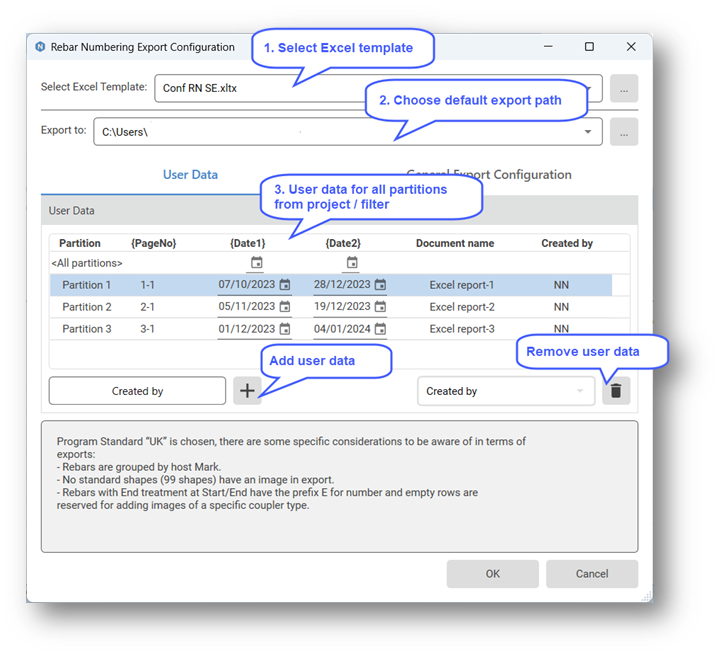The height and width of the screenshot is (655, 723).
Task: Click Excel report-3 document name
Action: point(462,329)
